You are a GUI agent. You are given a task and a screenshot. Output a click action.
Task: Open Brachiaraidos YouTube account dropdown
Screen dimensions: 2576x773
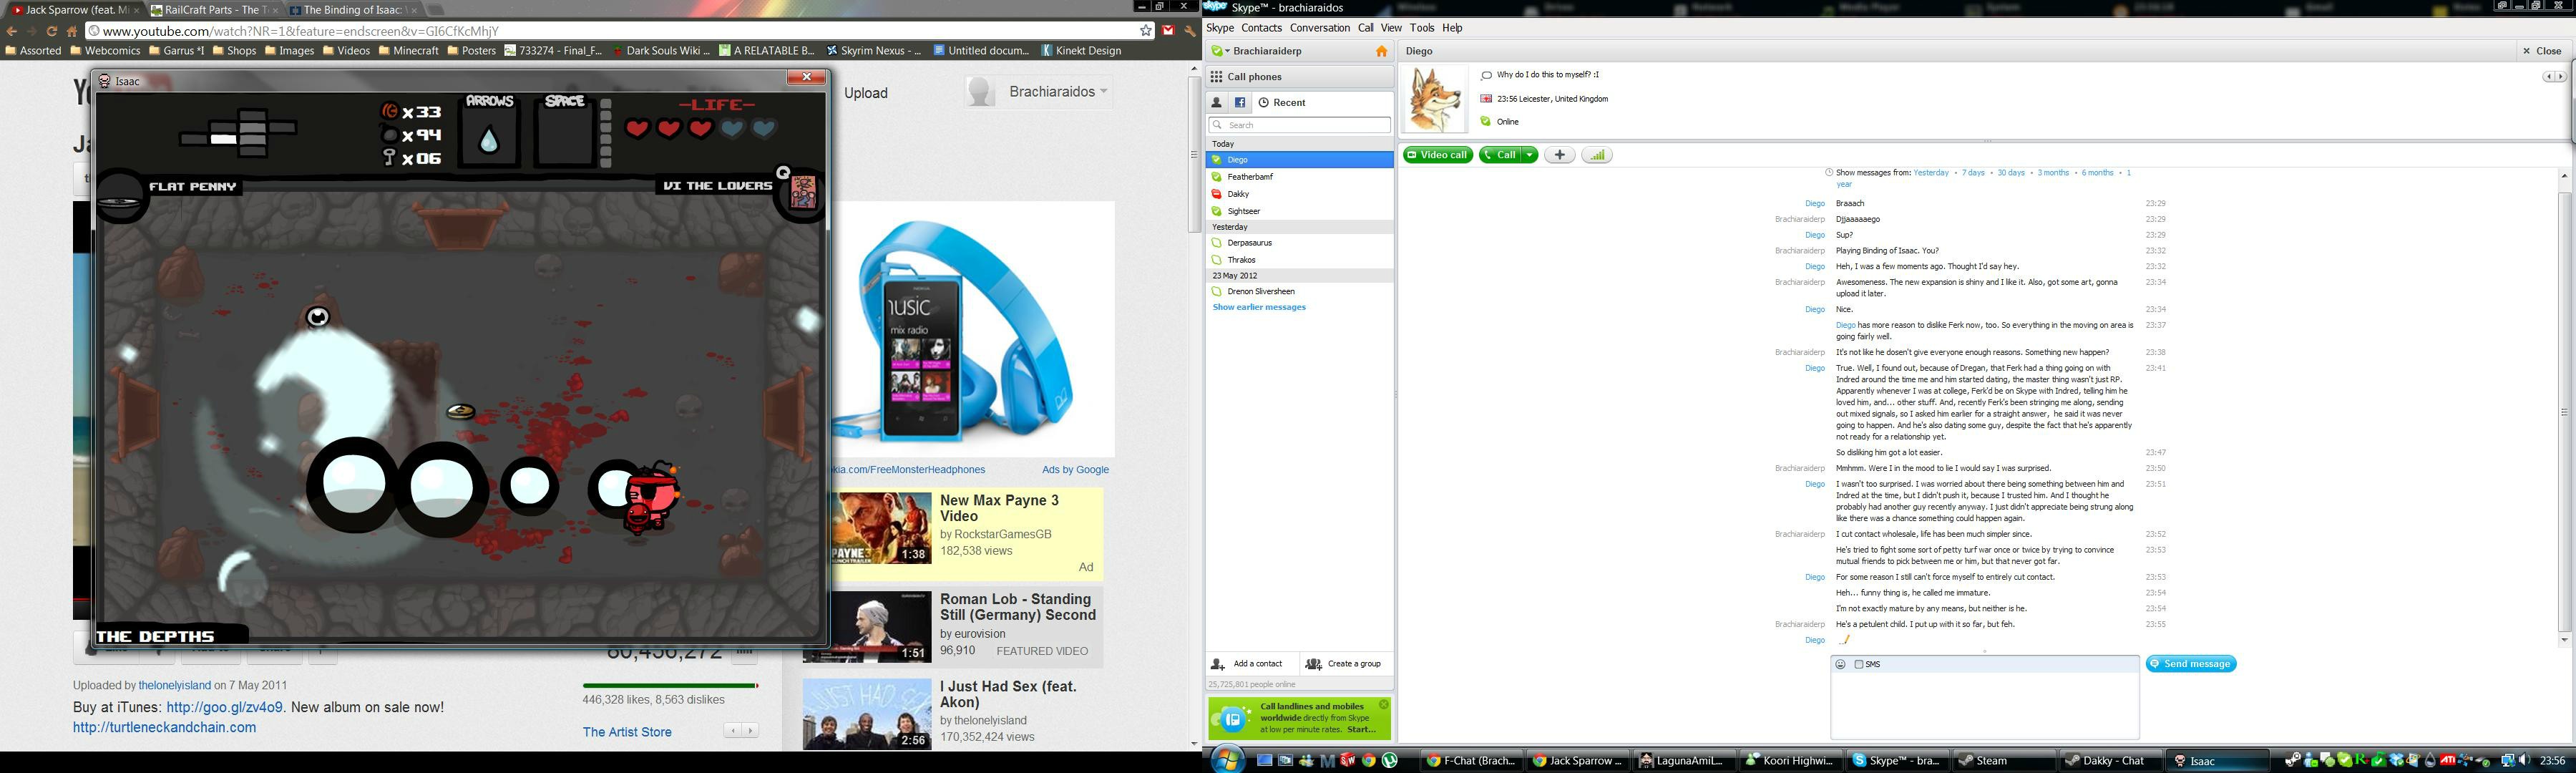(1104, 91)
